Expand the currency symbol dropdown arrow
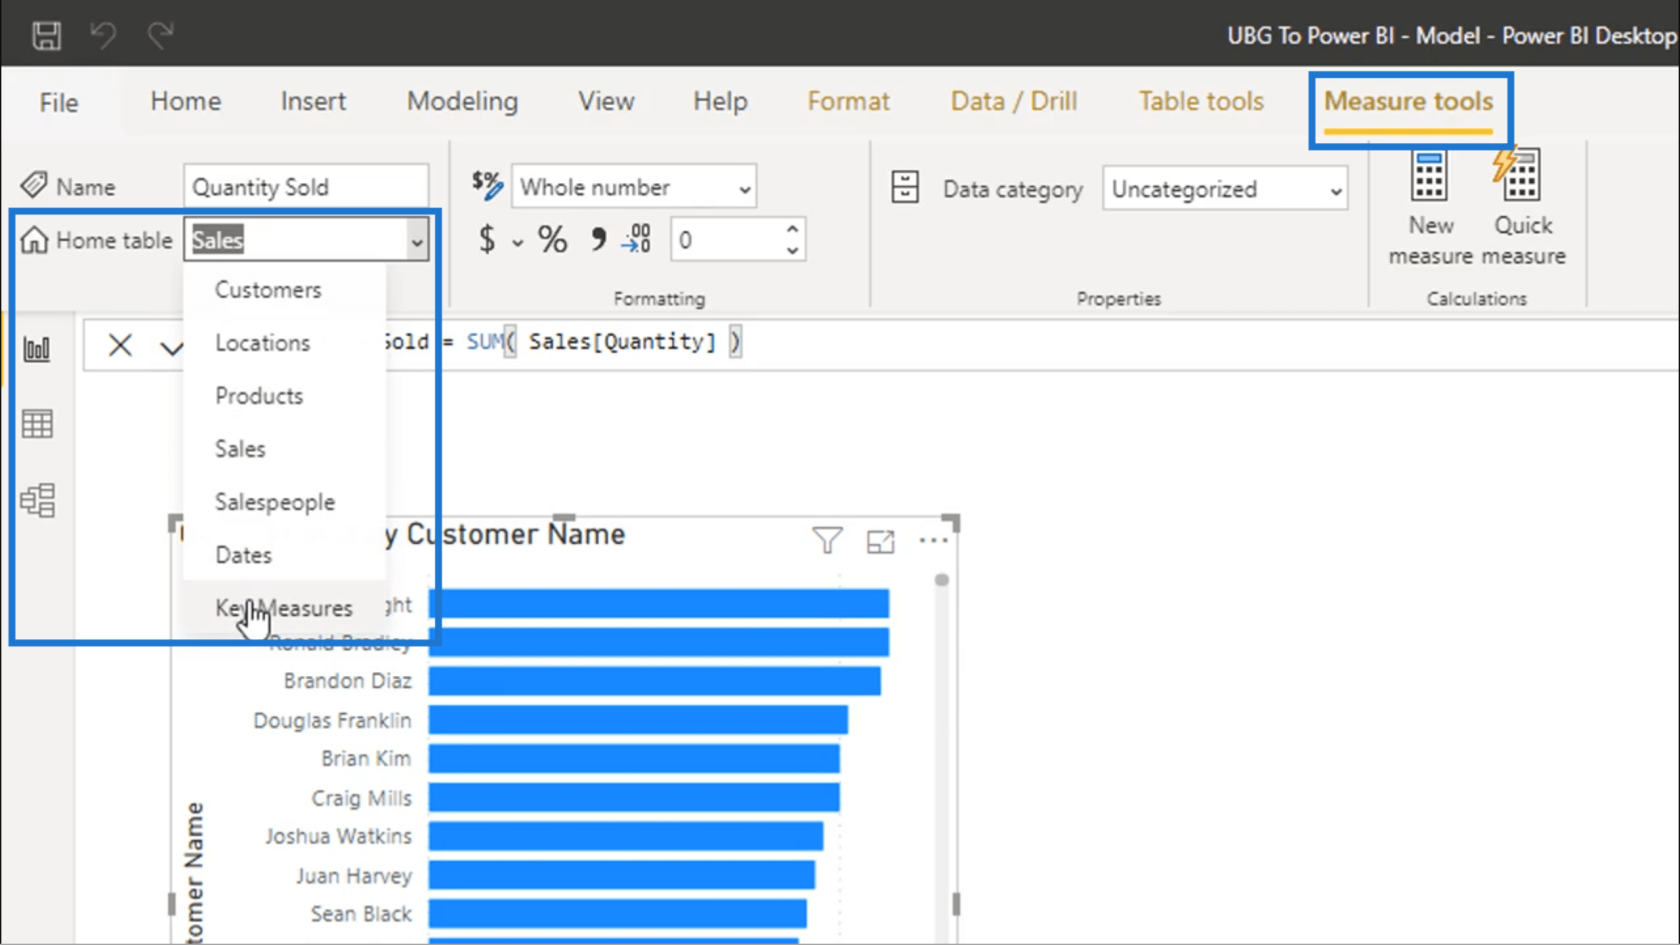This screenshot has height=945, width=1680. pyautogui.click(x=517, y=242)
